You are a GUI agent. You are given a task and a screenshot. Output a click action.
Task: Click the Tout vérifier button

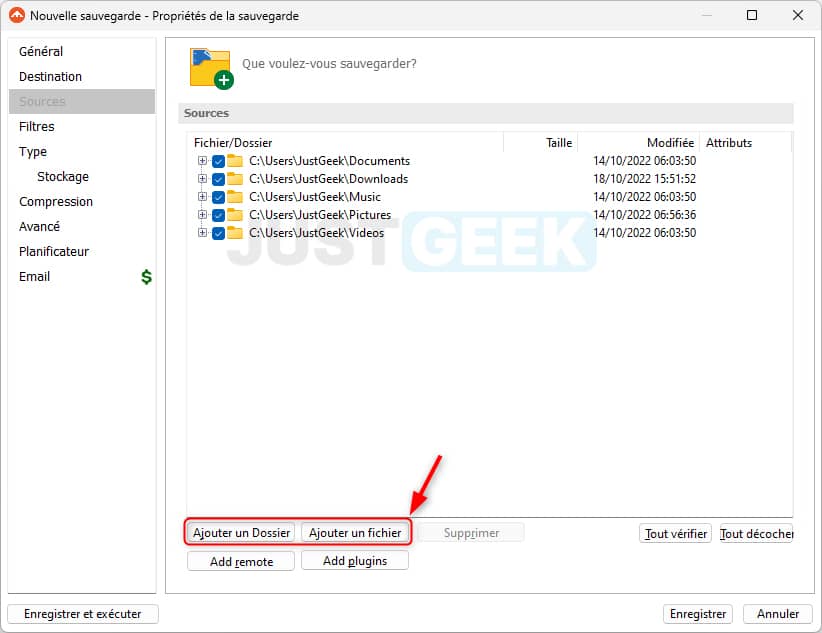675,533
